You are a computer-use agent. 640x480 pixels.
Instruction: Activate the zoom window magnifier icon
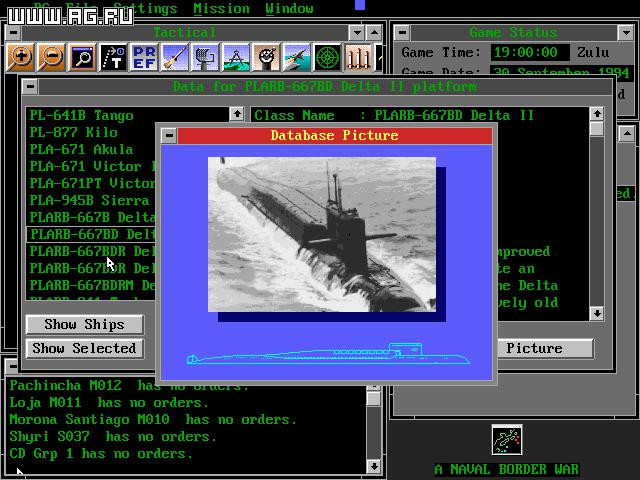[x=82, y=57]
